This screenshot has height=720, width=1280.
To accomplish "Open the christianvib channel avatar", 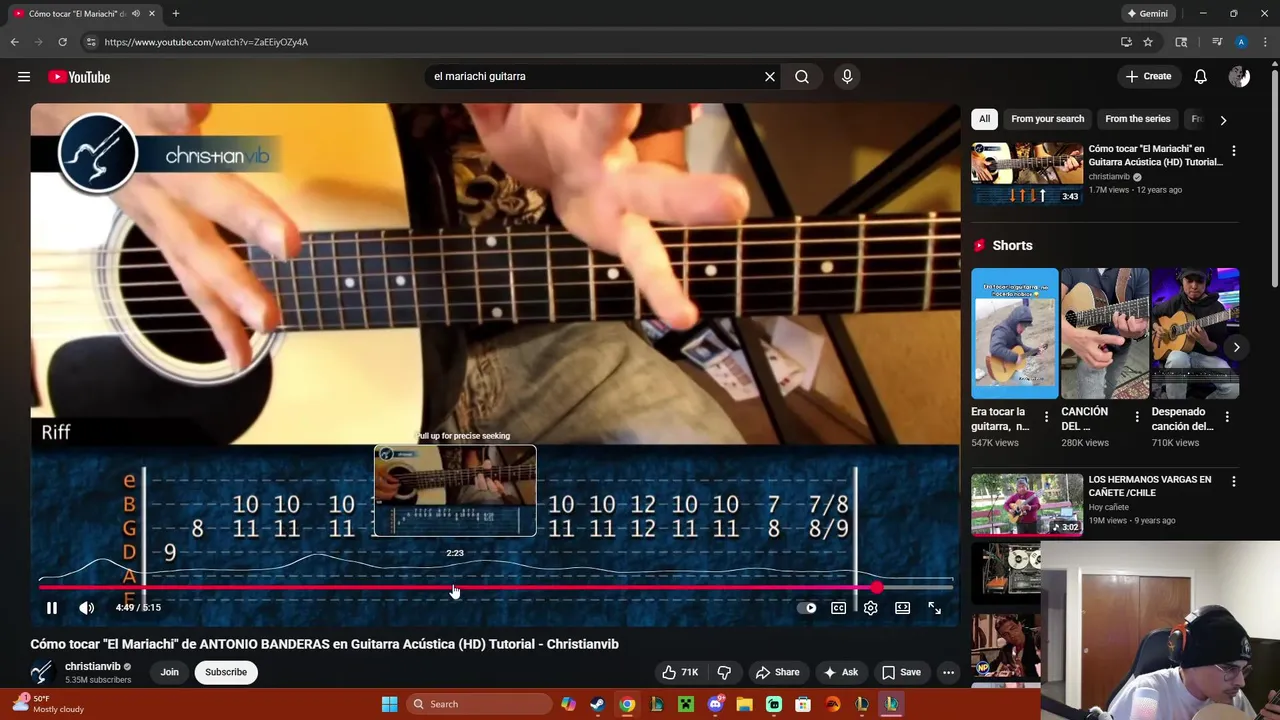I will [41, 672].
